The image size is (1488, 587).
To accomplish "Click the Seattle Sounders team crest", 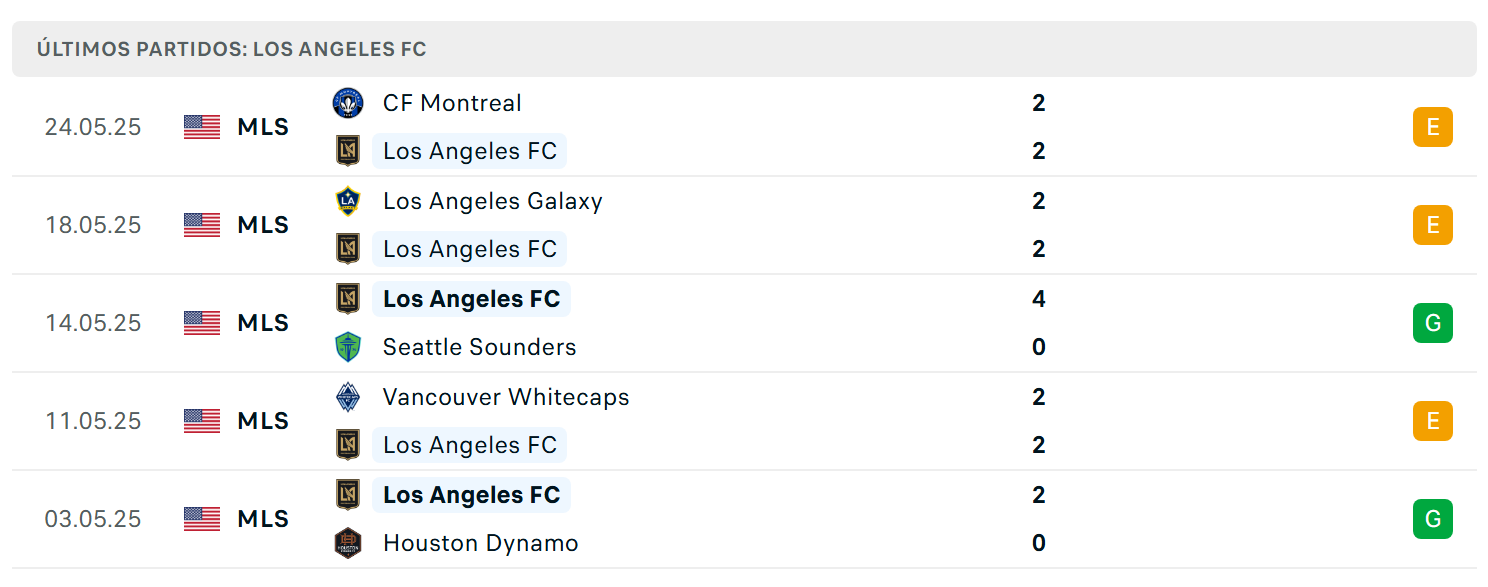I will (348, 347).
